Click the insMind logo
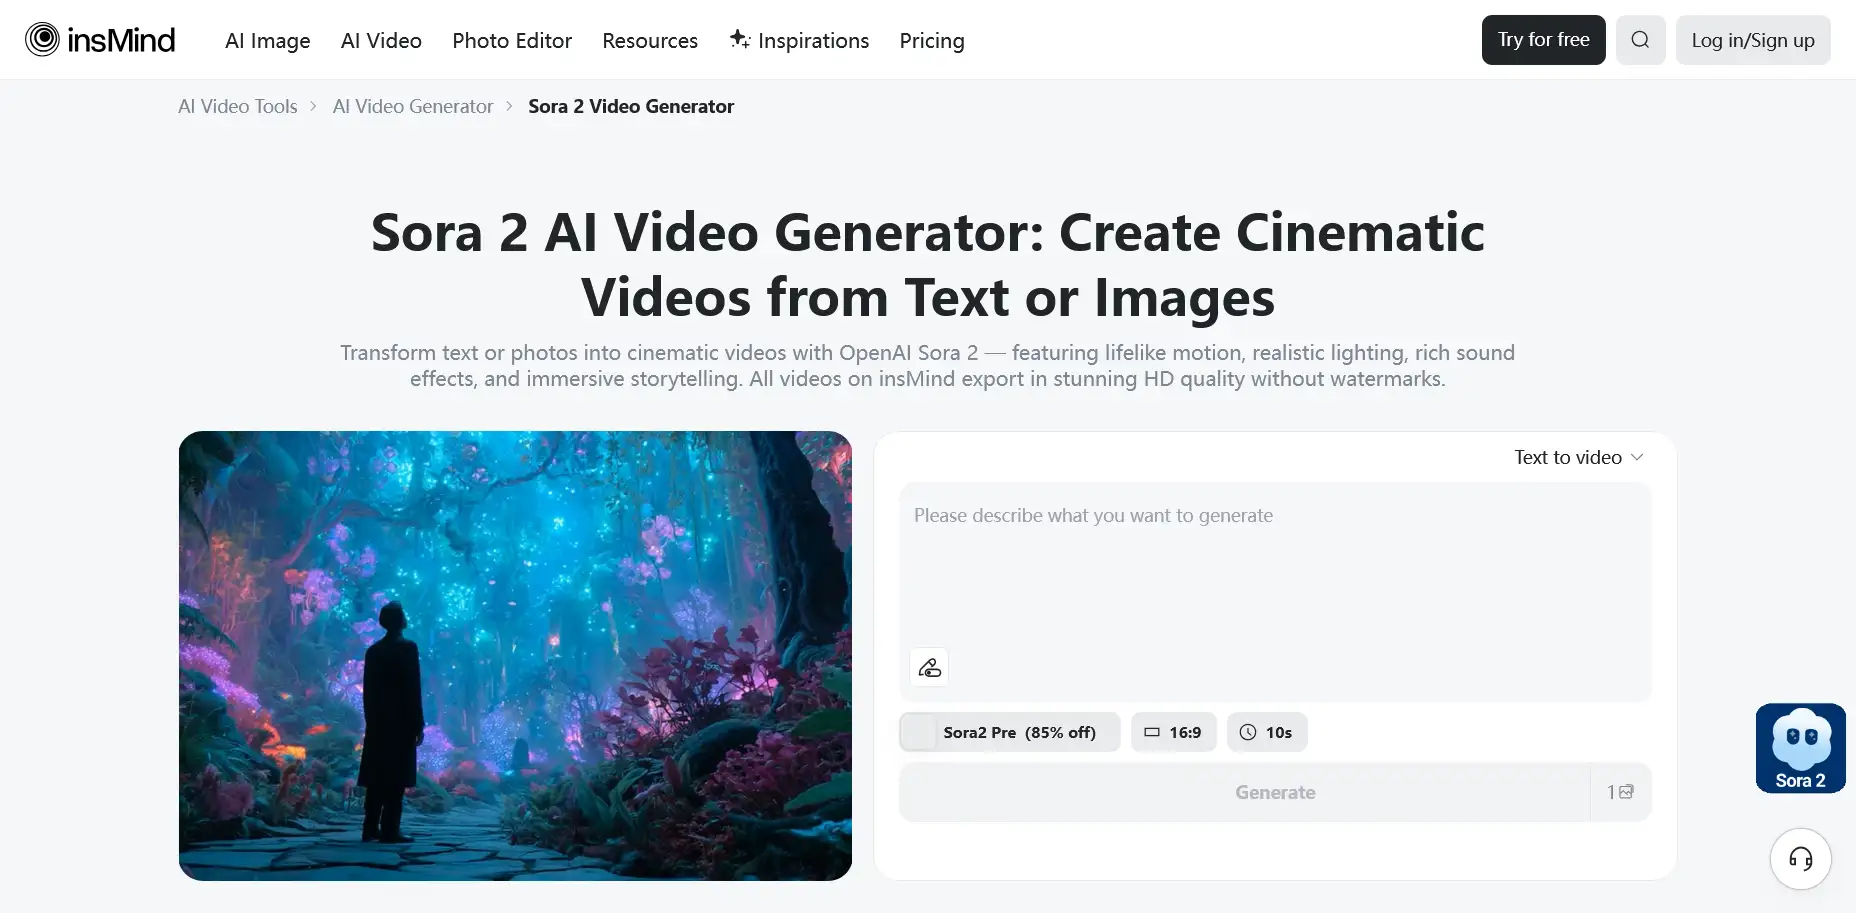Viewport: 1856px width, 913px height. (x=100, y=40)
